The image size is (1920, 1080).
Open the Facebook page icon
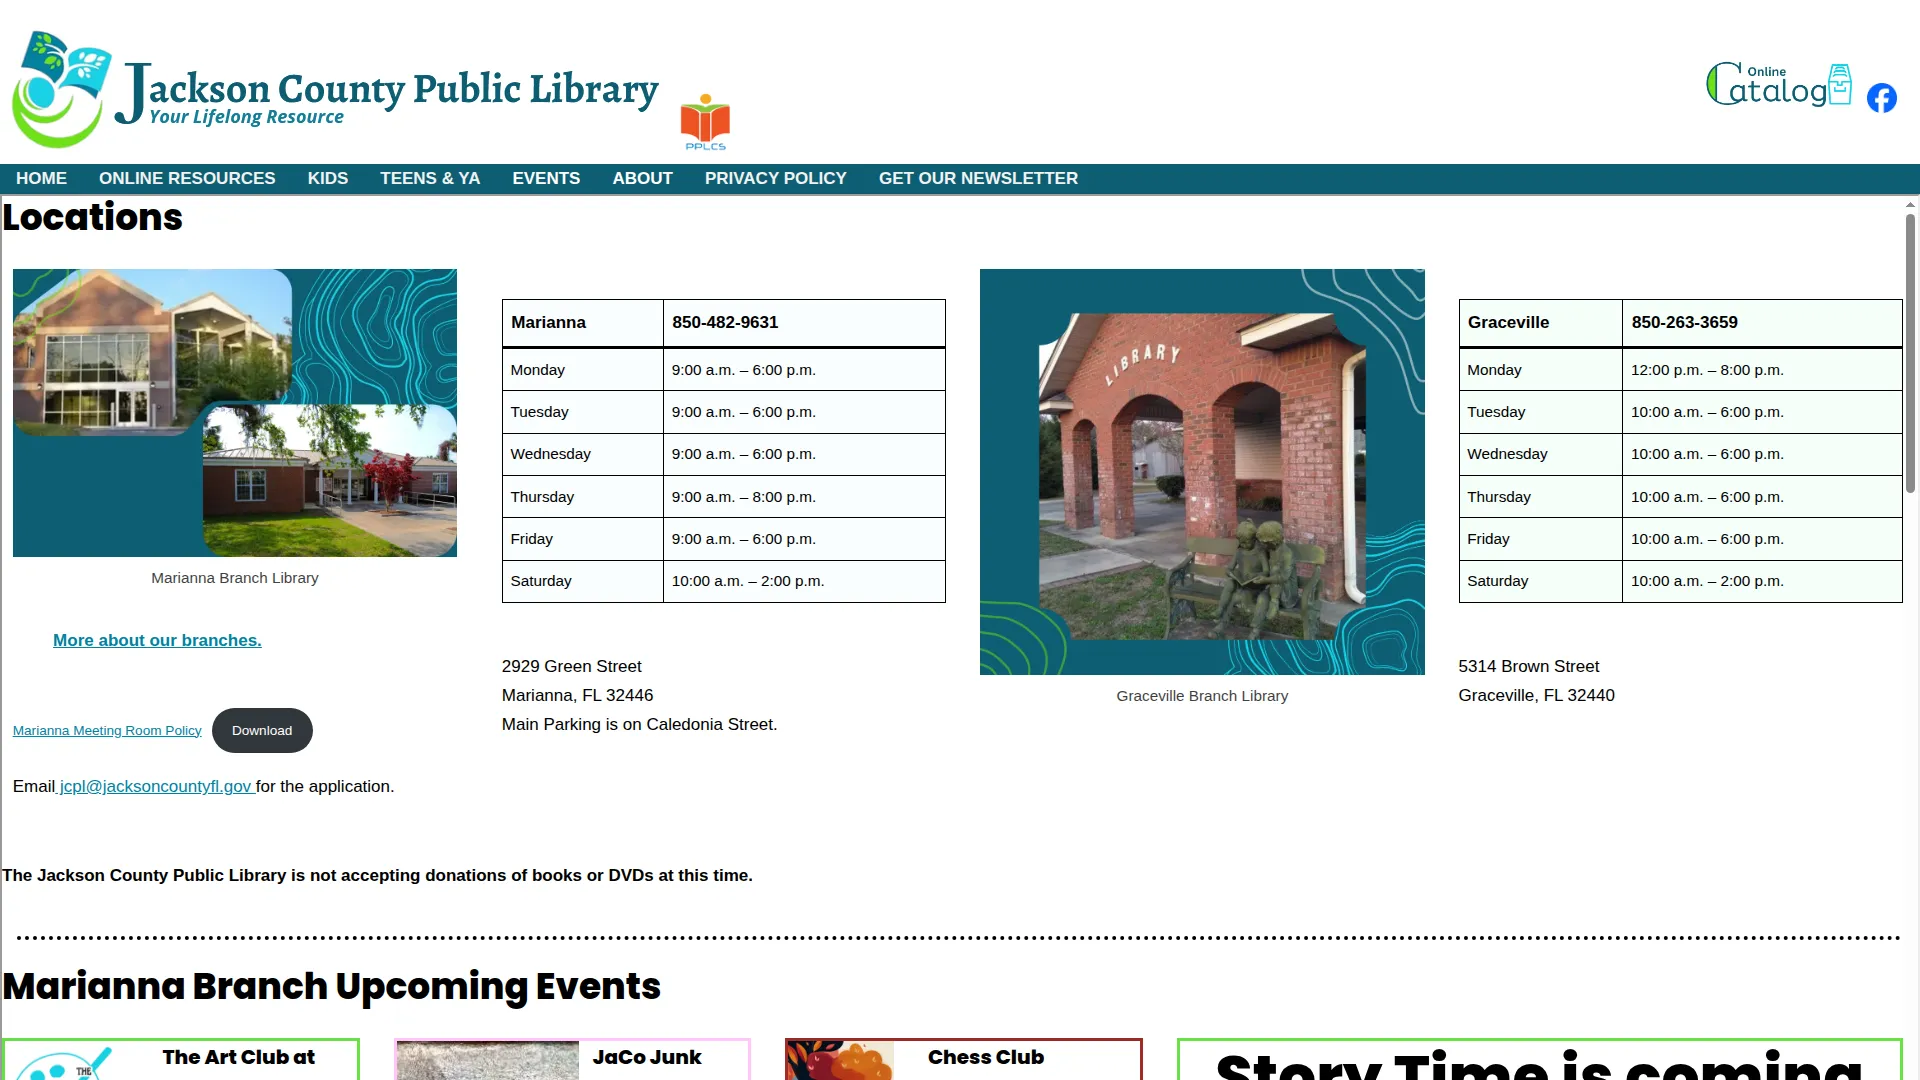point(1881,98)
